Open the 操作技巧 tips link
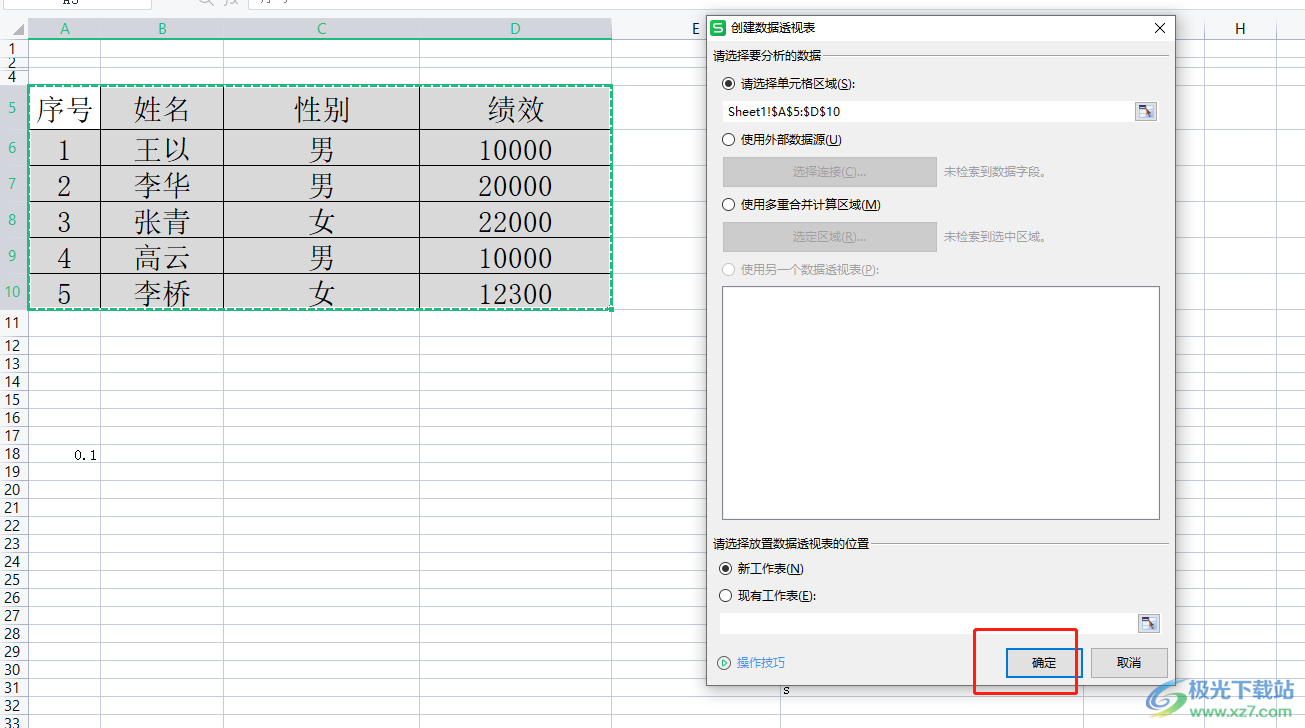Viewport: 1305px width, 728px height. click(x=761, y=662)
